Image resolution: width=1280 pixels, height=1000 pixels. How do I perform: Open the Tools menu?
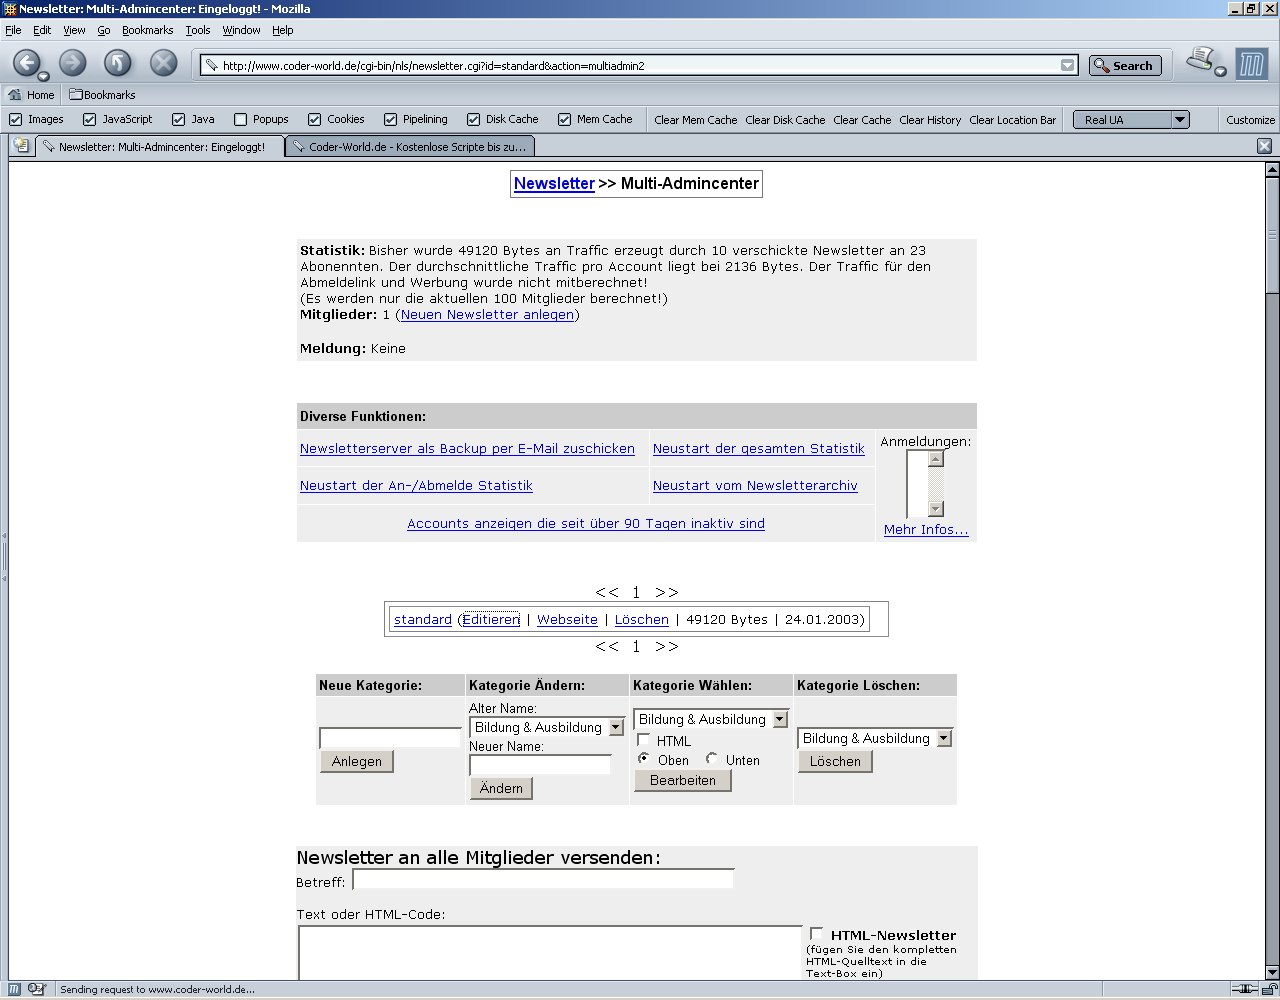pos(198,30)
